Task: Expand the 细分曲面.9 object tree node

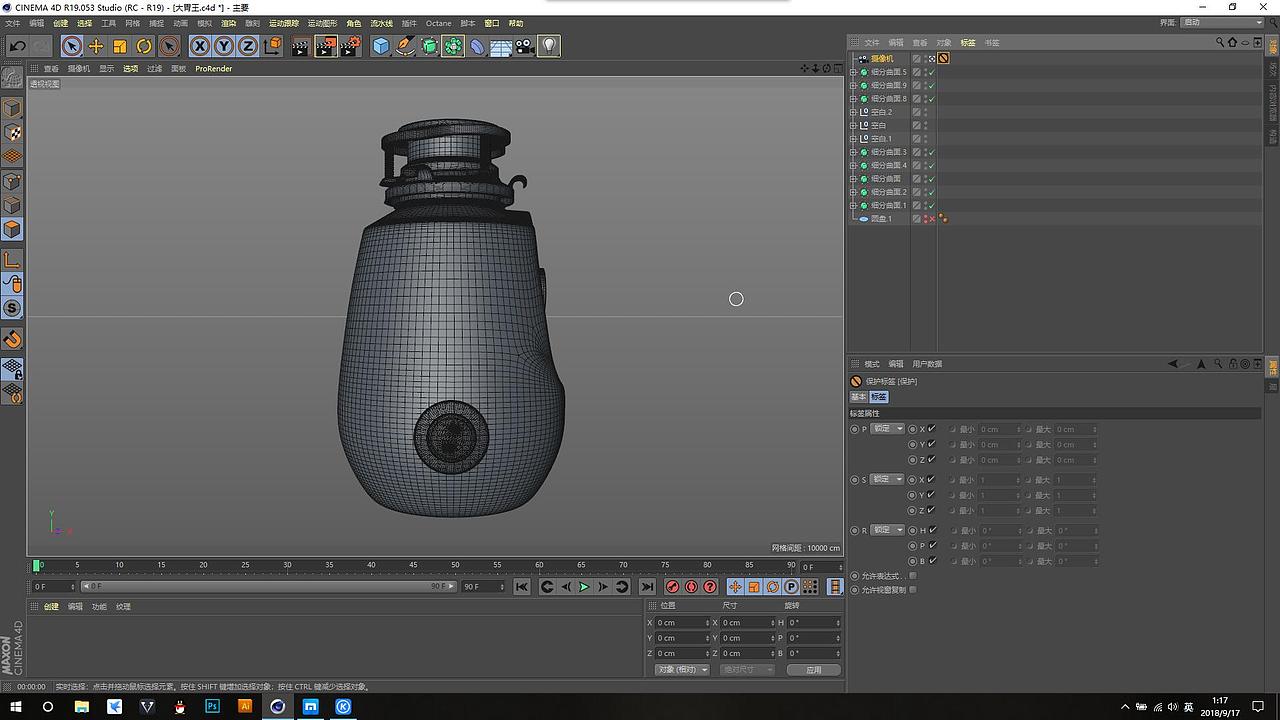Action: click(853, 86)
